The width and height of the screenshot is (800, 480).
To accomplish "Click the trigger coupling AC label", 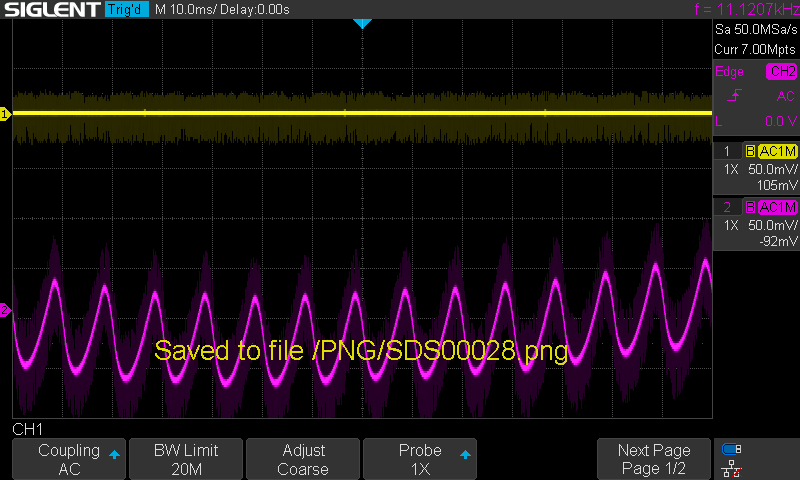I will [785, 96].
